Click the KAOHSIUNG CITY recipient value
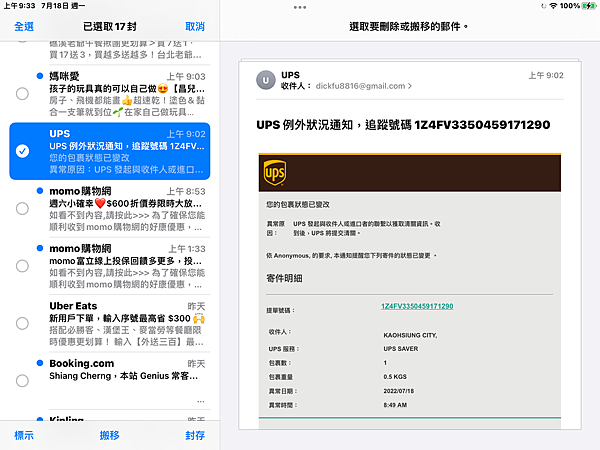This screenshot has width=600, height=450. click(410, 335)
